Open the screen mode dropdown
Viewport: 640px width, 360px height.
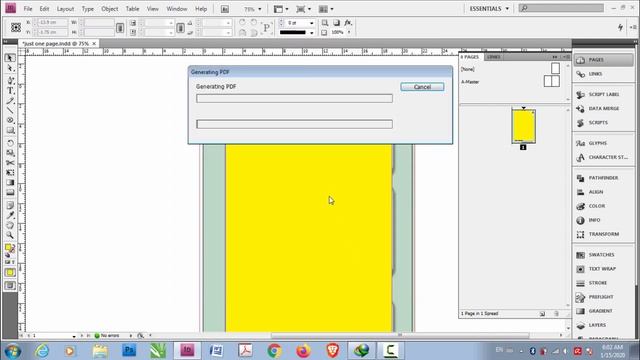(303, 9)
